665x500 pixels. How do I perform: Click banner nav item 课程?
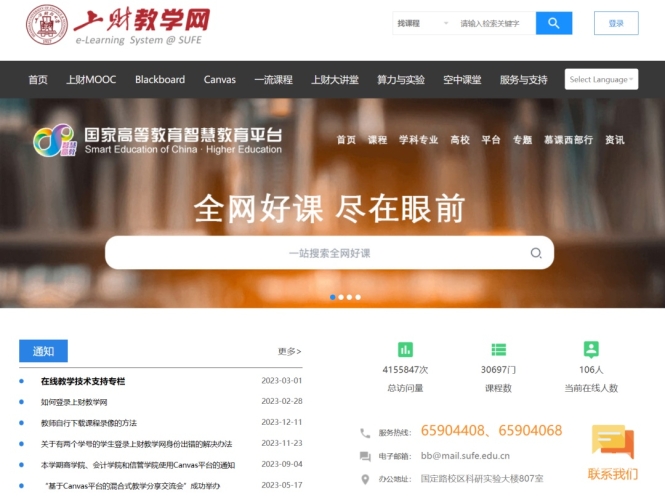[377, 140]
